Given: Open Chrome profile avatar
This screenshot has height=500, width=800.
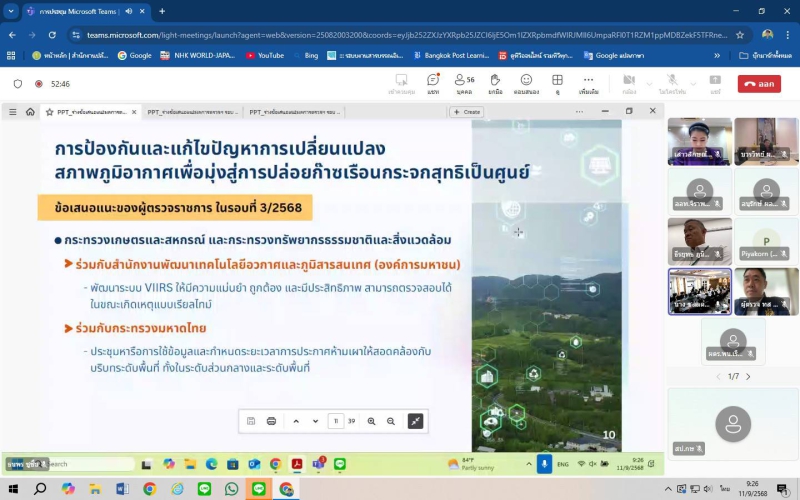Looking at the screenshot, I should pyautogui.click(x=767, y=35).
